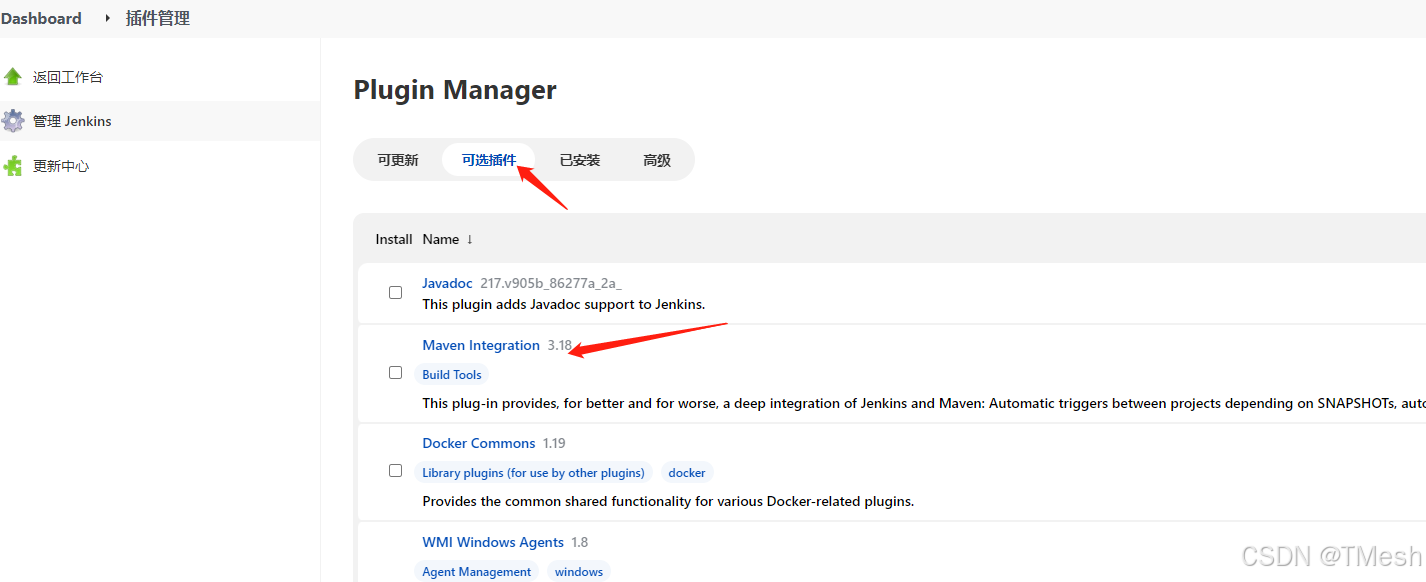Click the Plugin Manager heading
Image resolution: width=1426 pixels, height=582 pixels.
455,90
